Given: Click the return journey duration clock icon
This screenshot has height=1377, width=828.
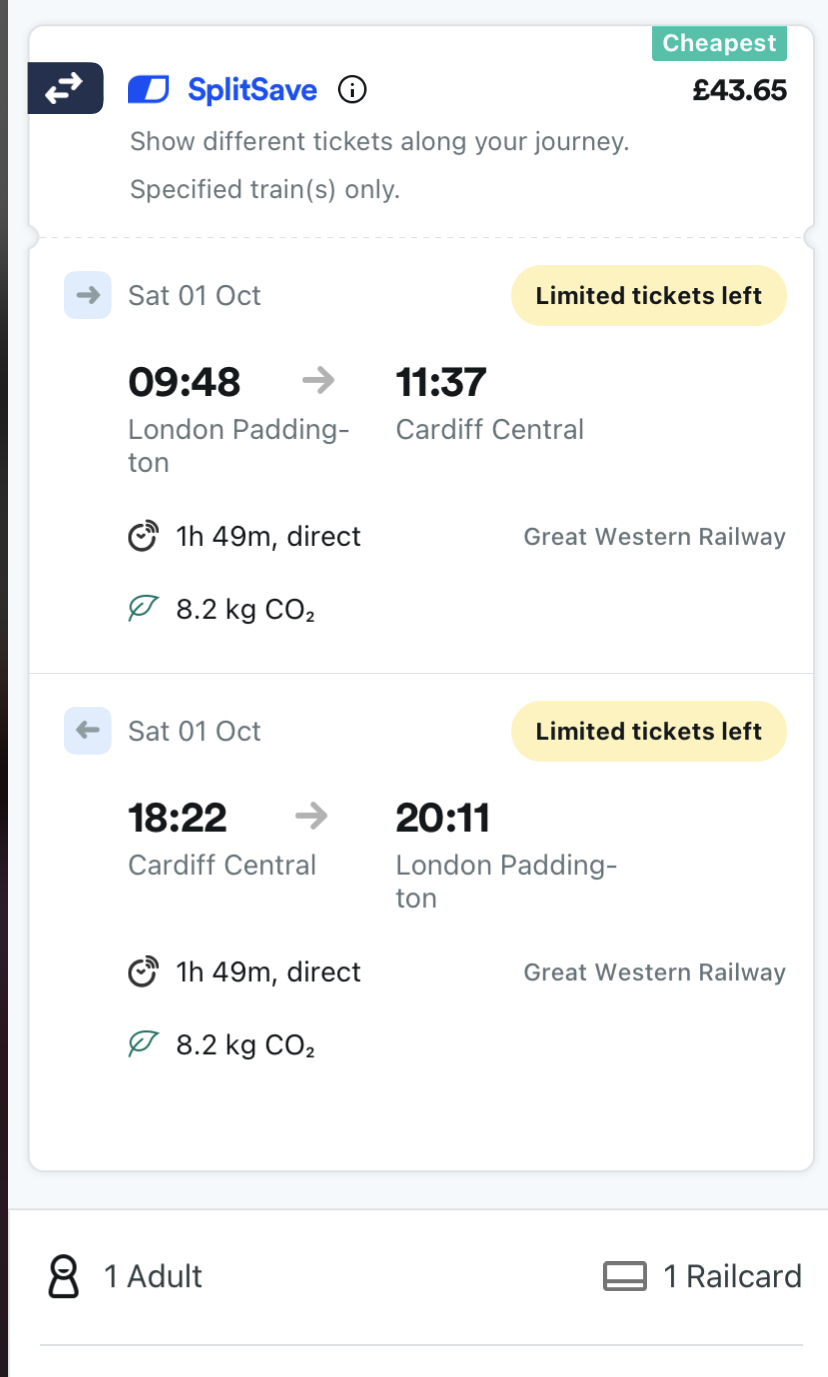Looking at the screenshot, I should tap(145, 972).
